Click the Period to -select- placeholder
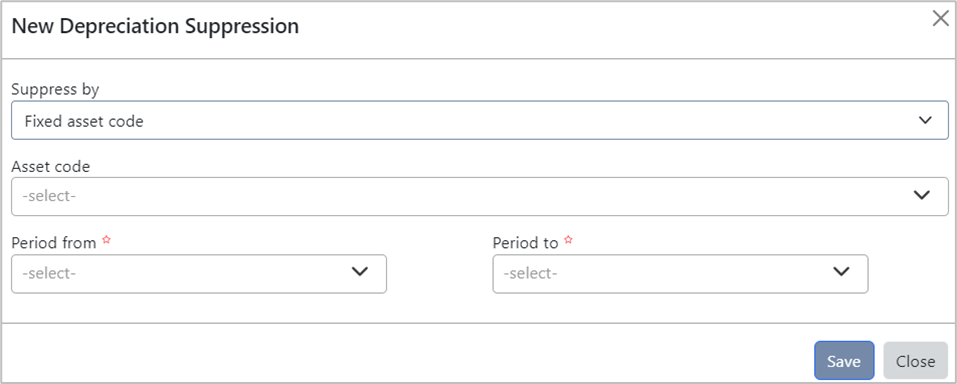 [x=530, y=274]
